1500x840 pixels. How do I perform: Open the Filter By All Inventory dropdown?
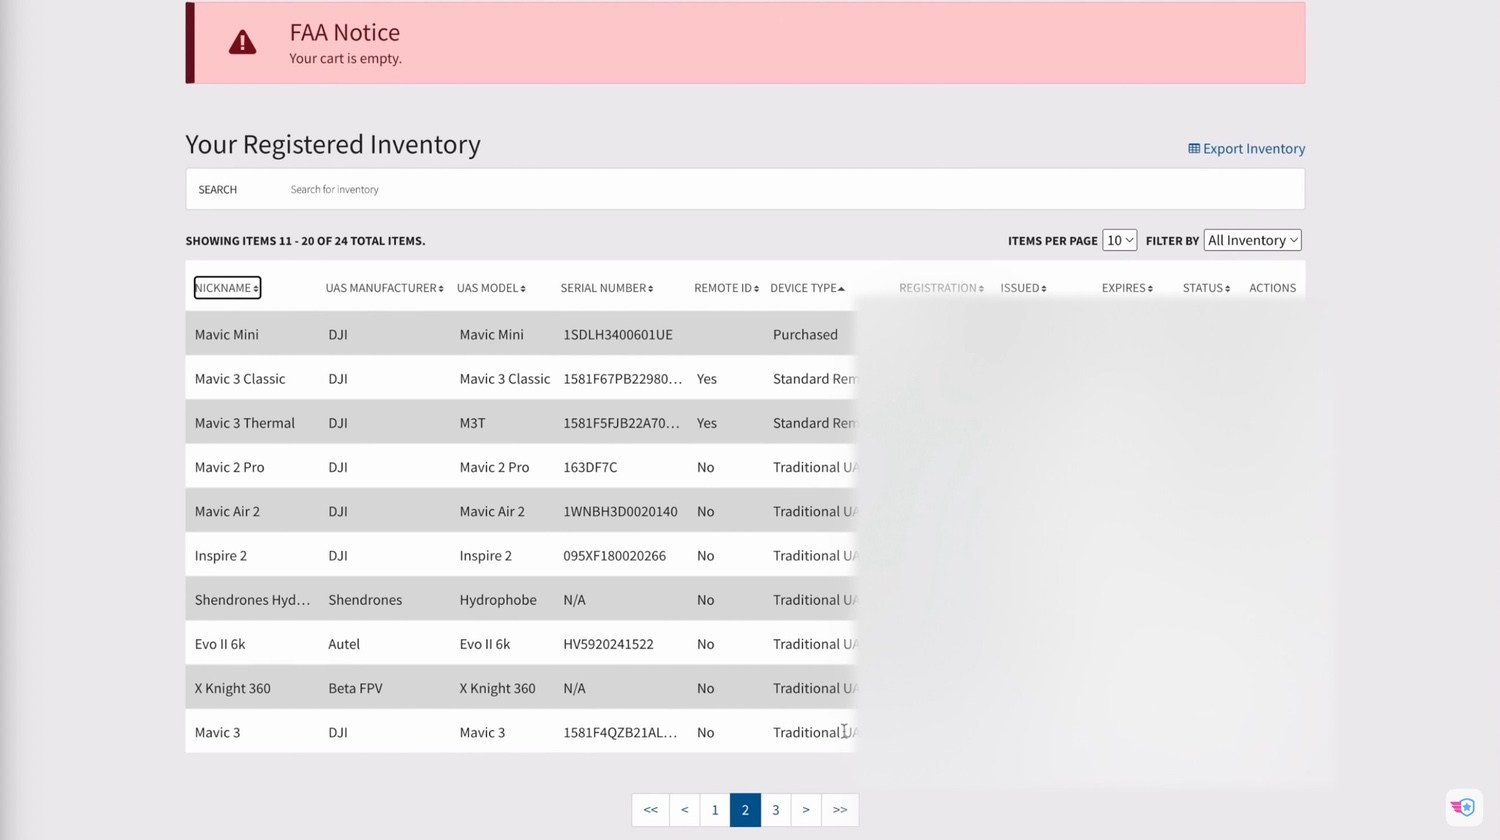[1252, 240]
